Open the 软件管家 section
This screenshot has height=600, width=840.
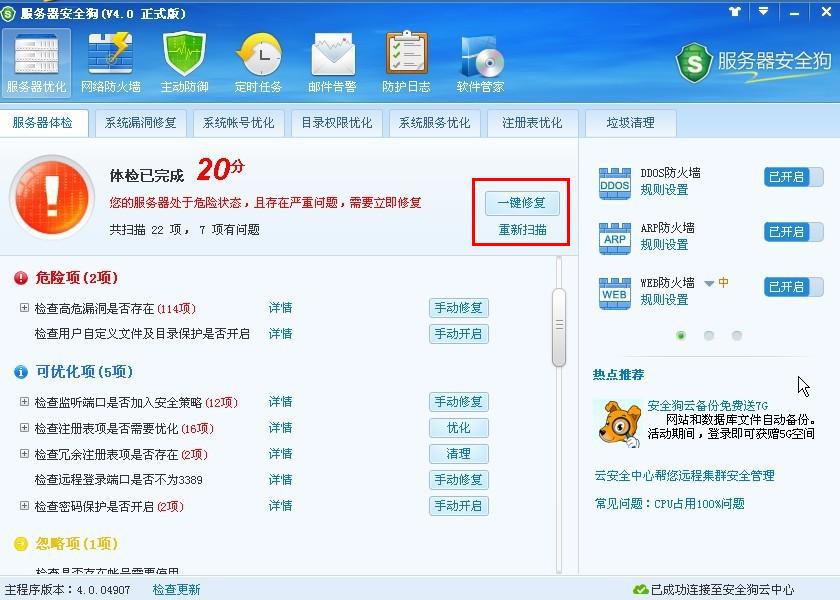click(480, 62)
